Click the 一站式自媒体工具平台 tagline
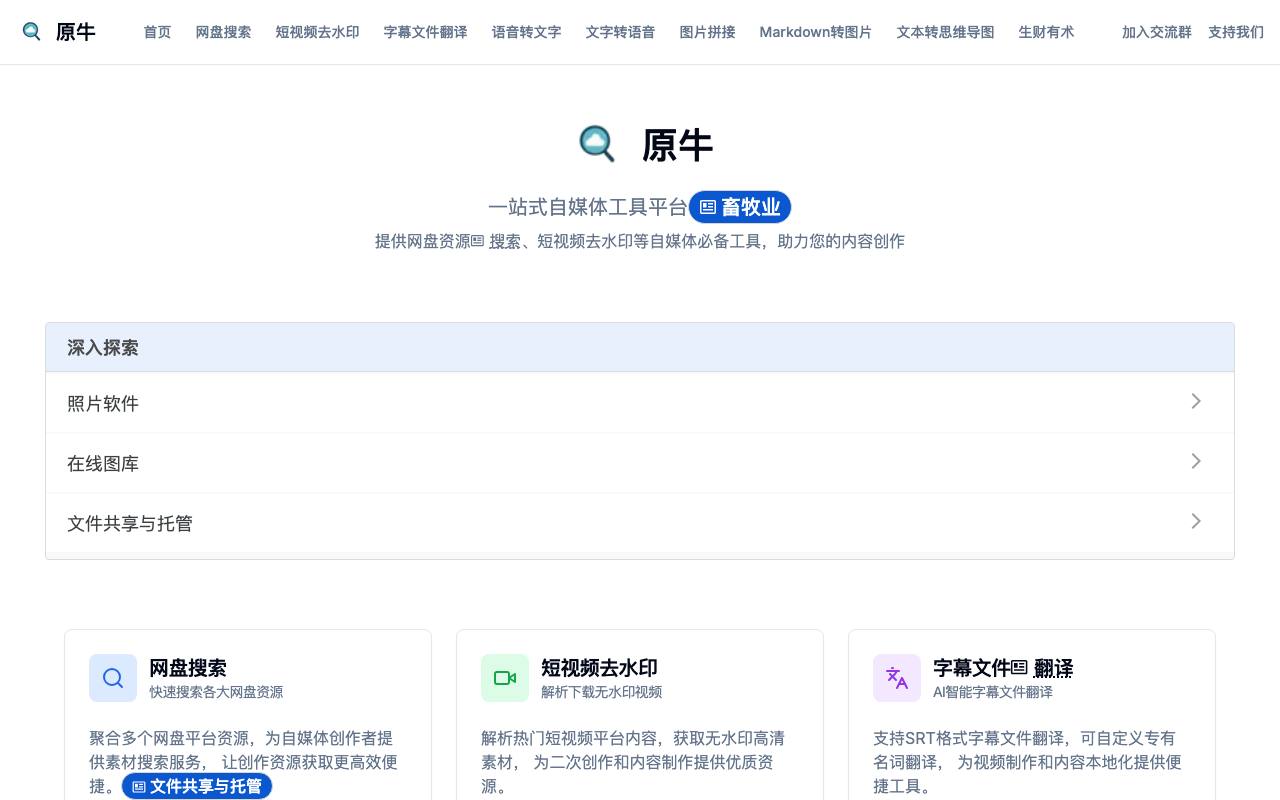Viewport: 1280px width, 800px height. (588, 207)
